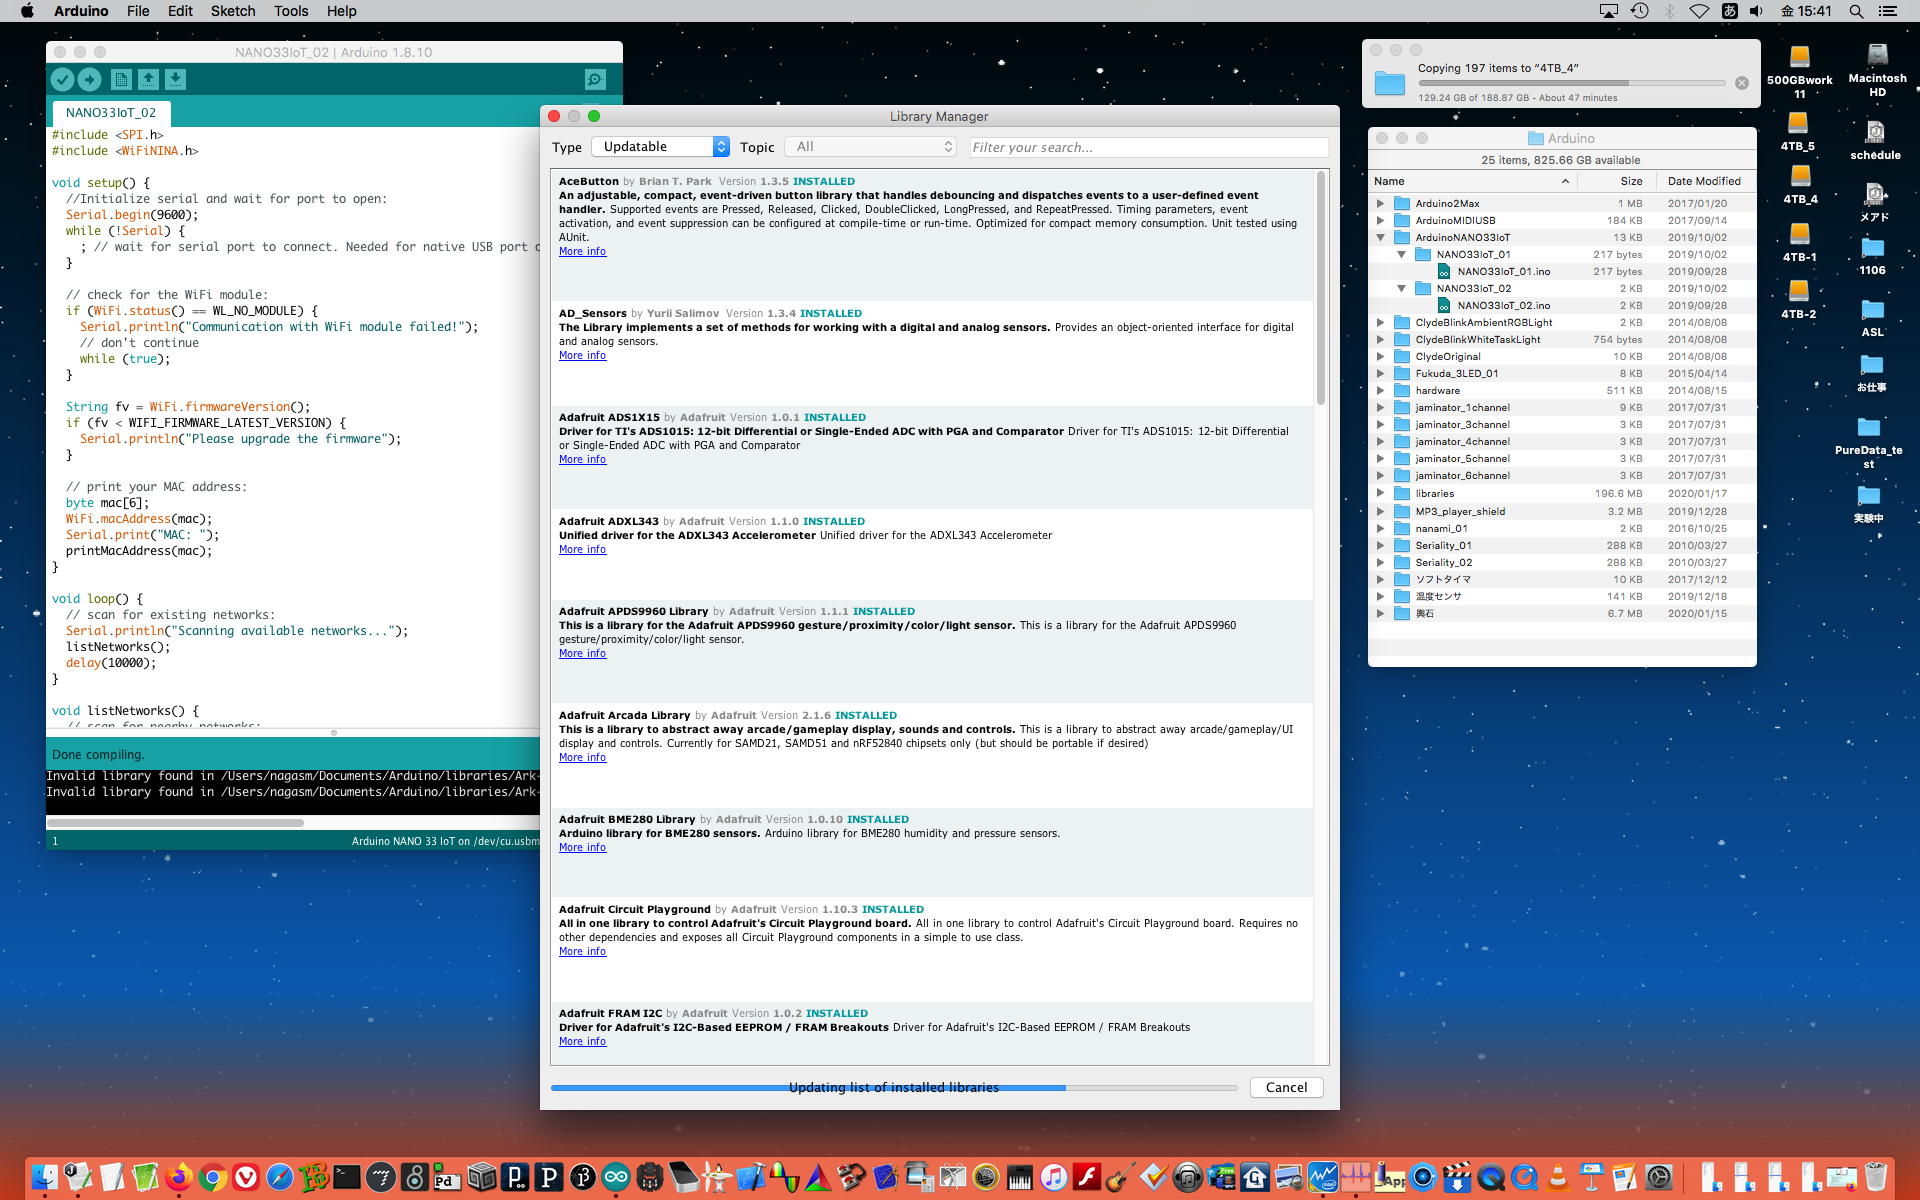Viewport: 1920px width, 1200px height.
Task: Open the More info link for AceButton
Action: (582, 252)
